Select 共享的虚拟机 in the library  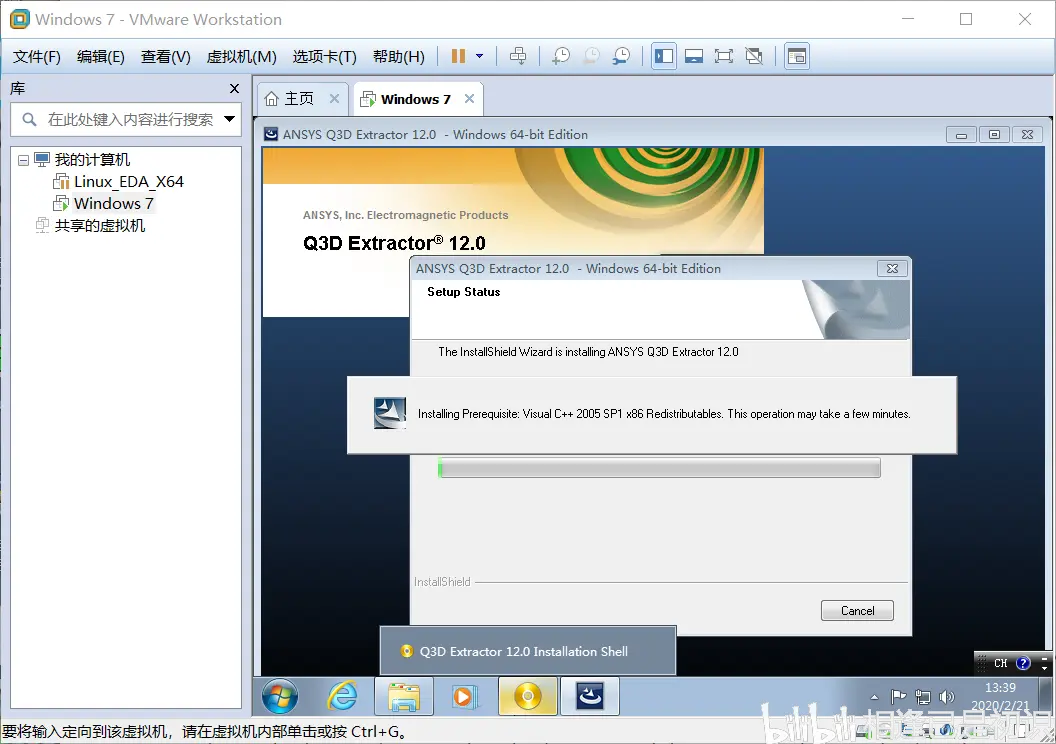tap(100, 226)
